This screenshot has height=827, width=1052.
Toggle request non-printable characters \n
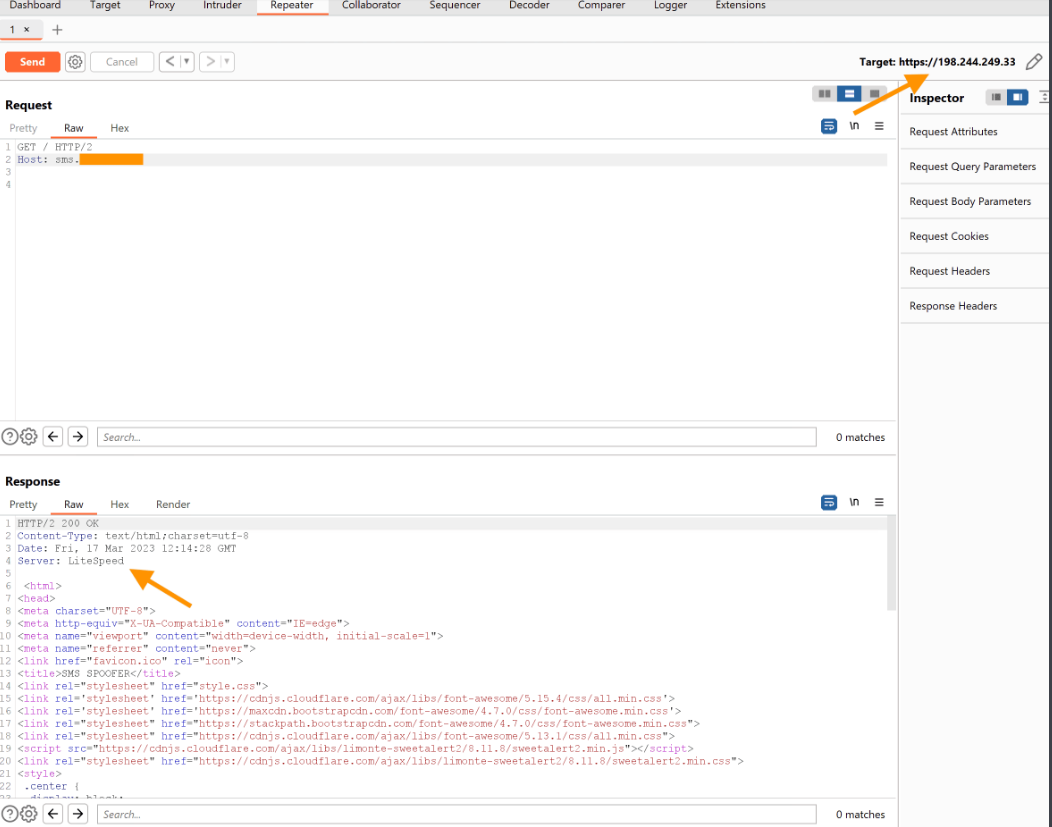coord(854,126)
